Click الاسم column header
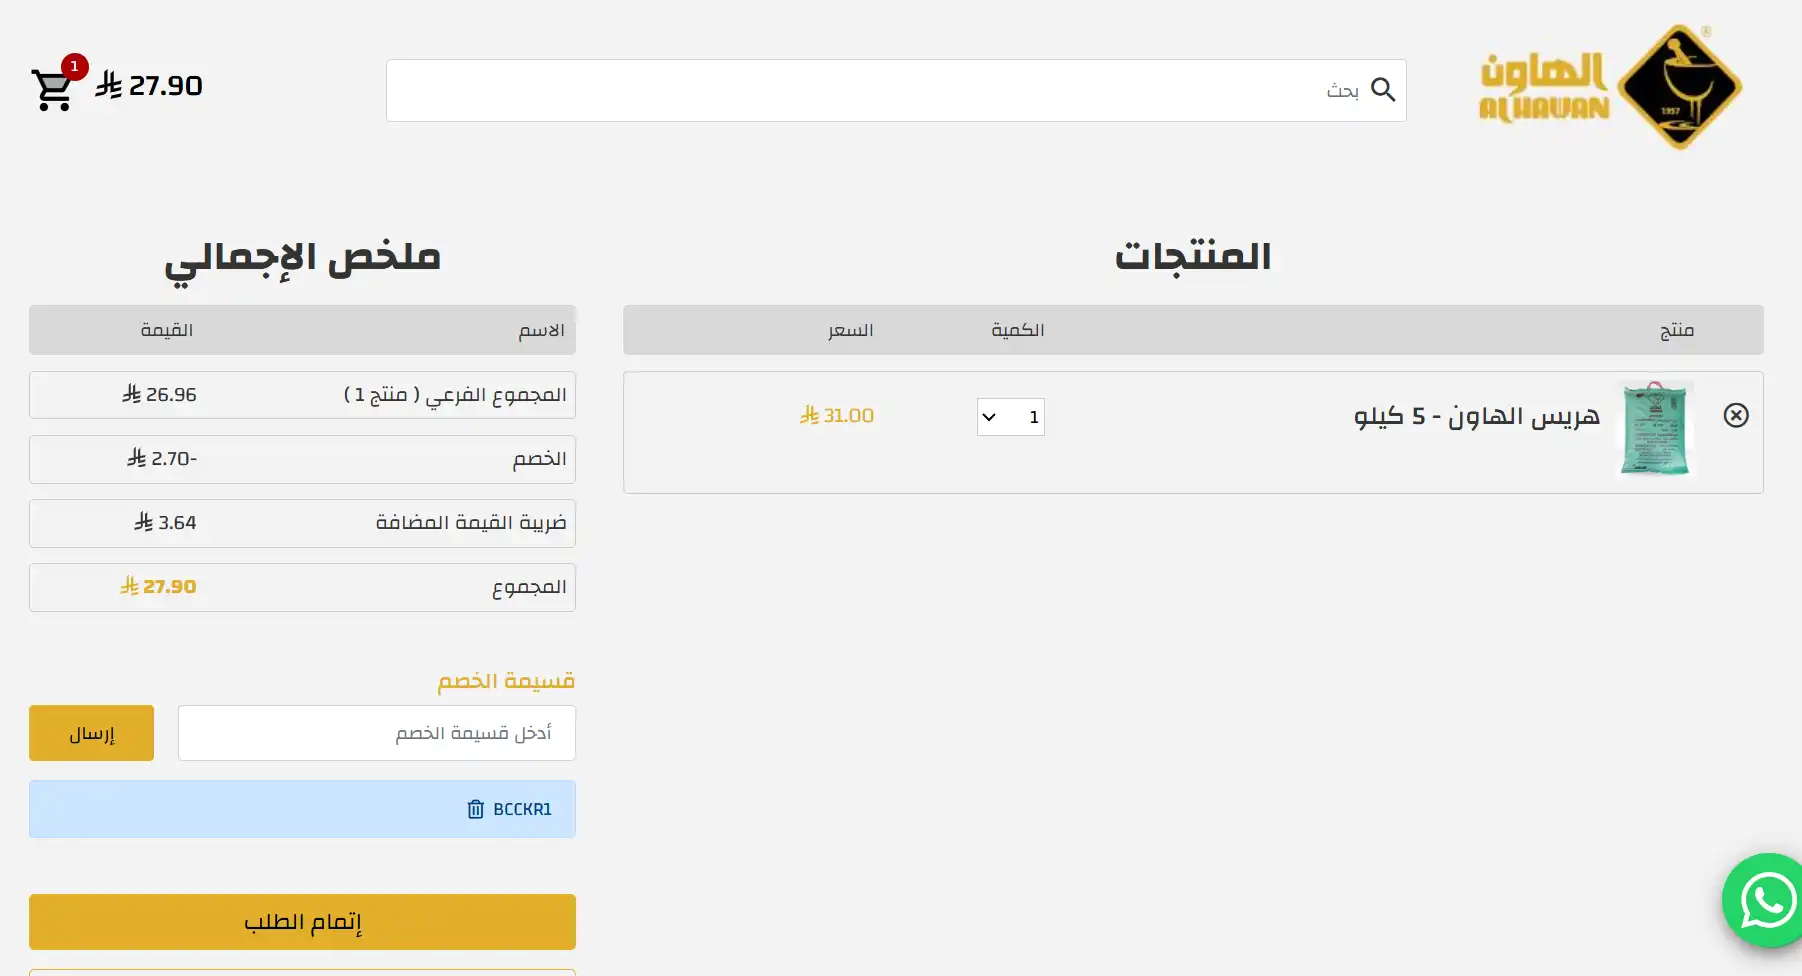Image resolution: width=1802 pixels, height=976 pixels. tap(541, 330)
